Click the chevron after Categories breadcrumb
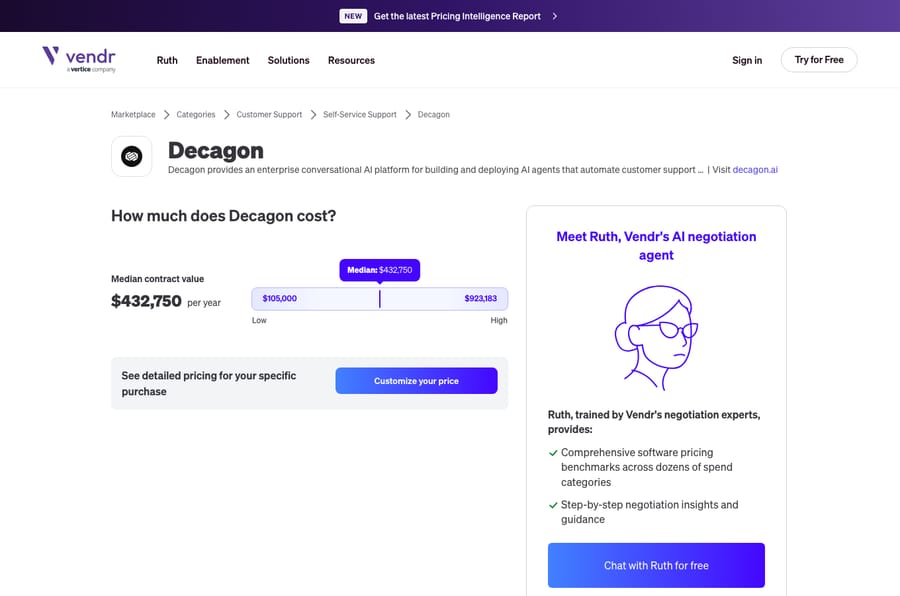The height and width of the screenshot is (596, 900). [227, 115]
